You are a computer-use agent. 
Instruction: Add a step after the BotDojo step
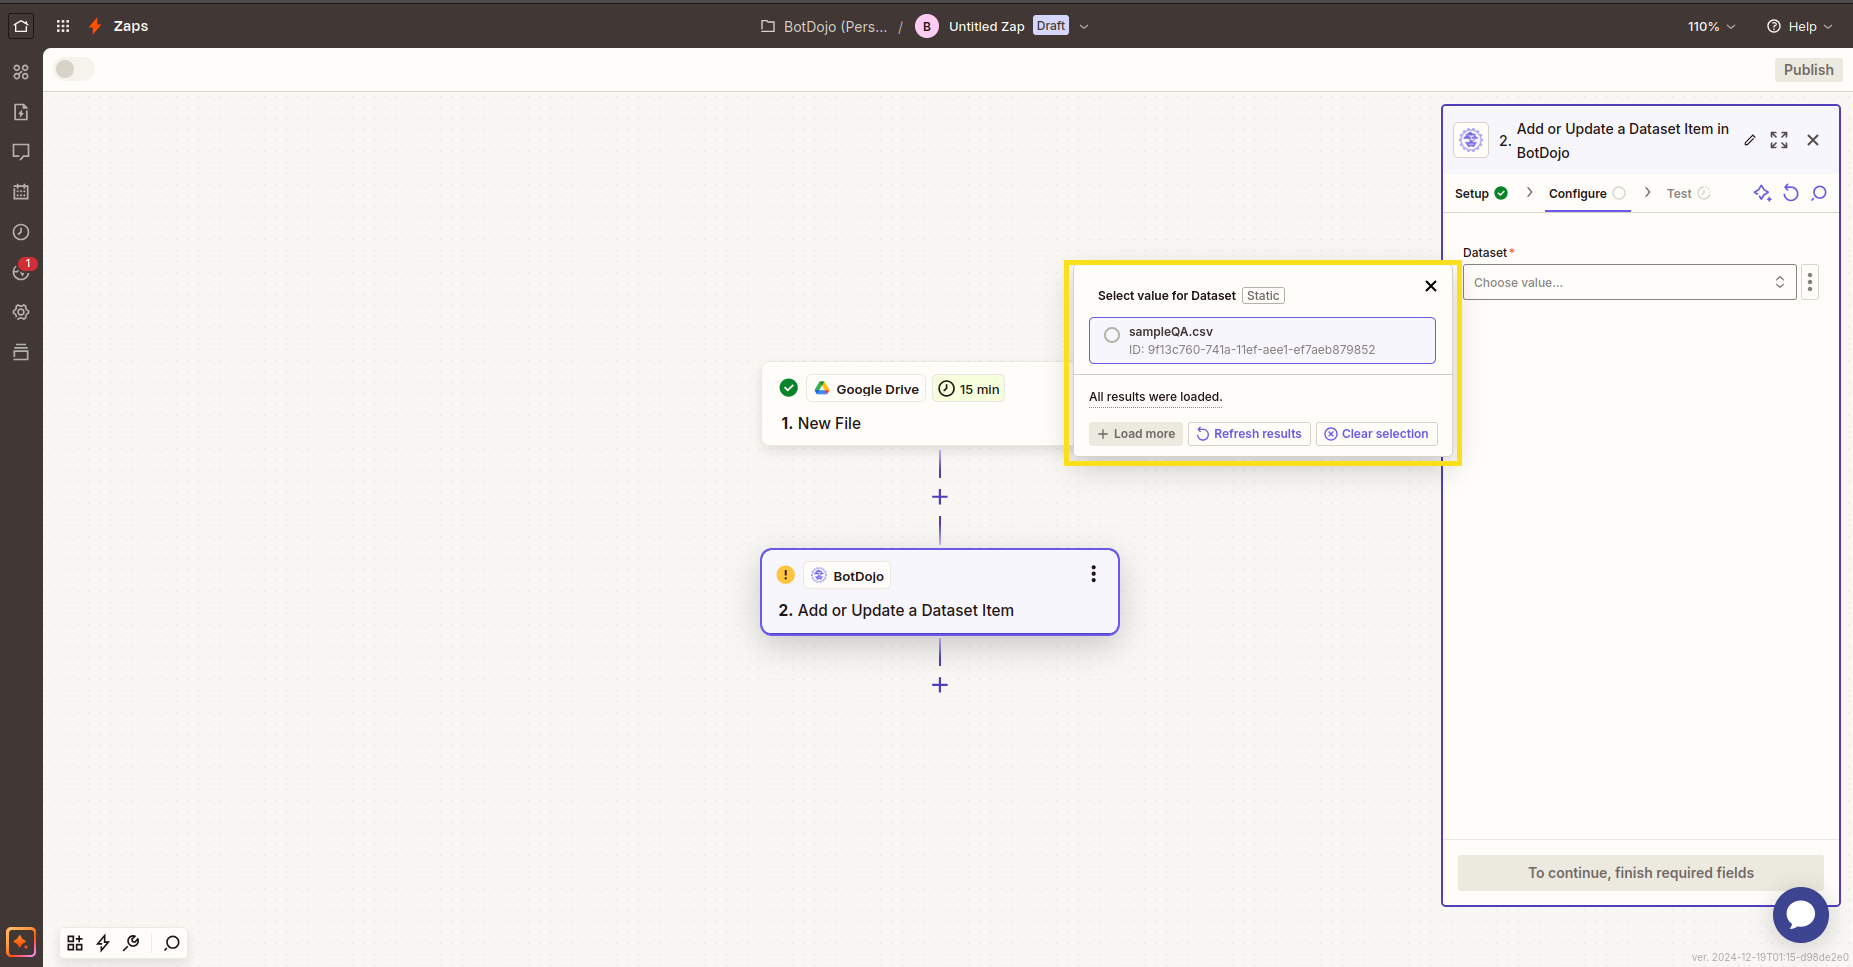940,685
